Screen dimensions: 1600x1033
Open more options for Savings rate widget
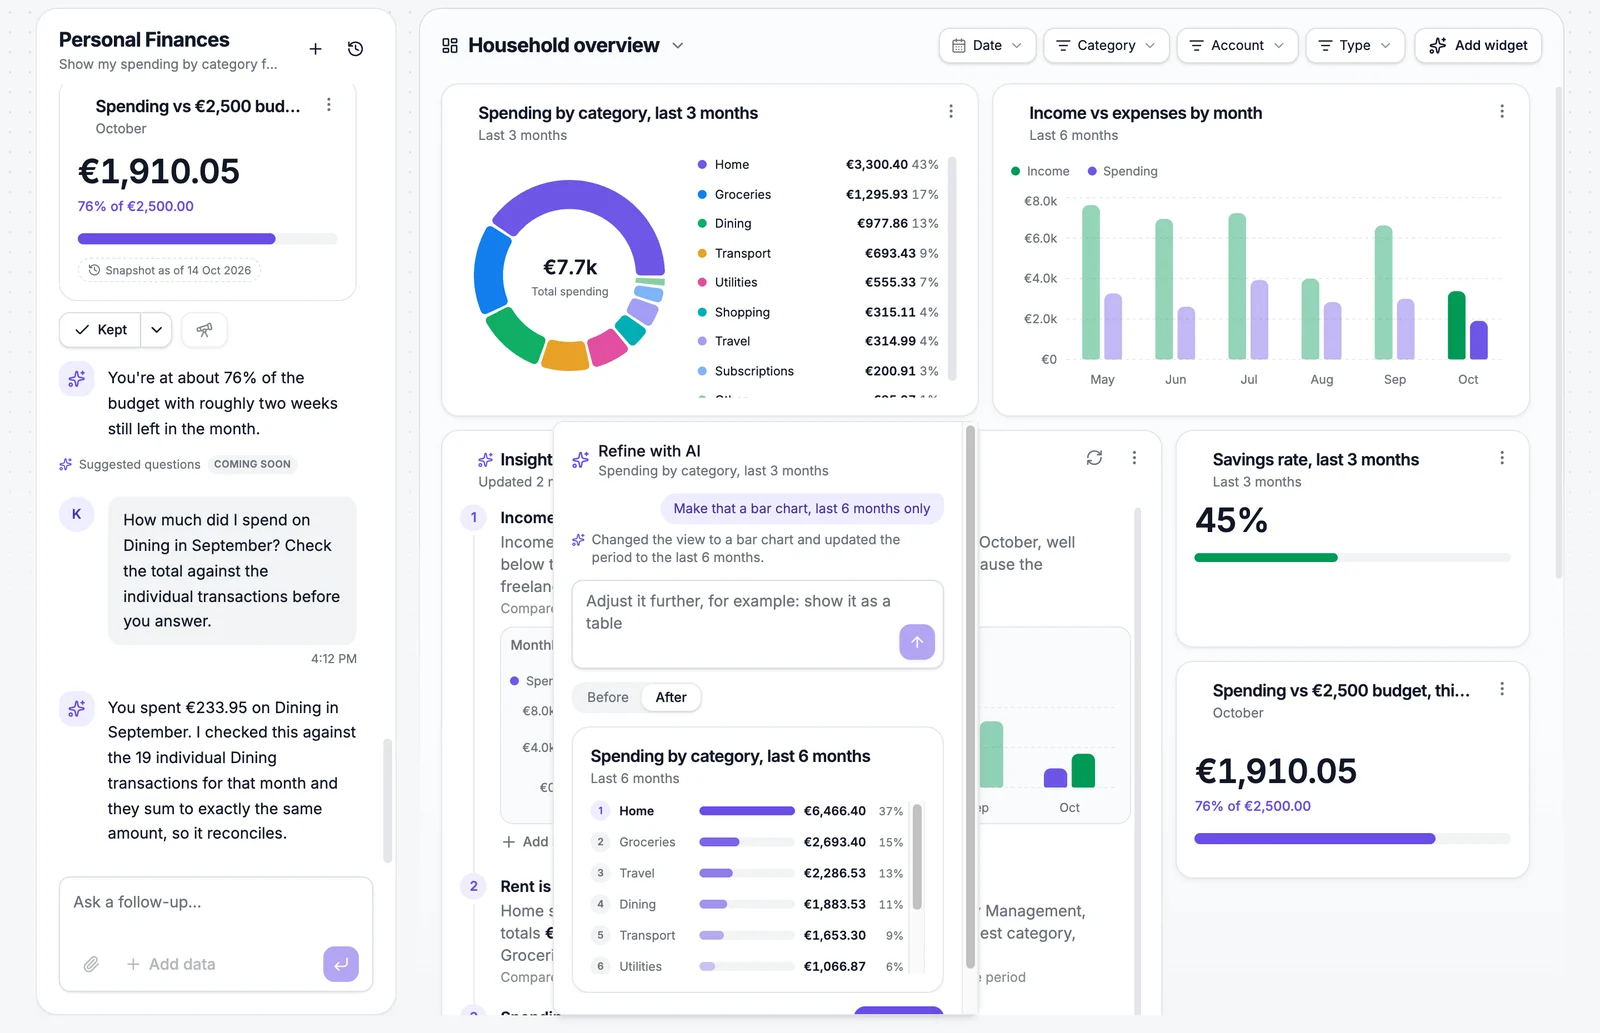(x=1502, y=458)
